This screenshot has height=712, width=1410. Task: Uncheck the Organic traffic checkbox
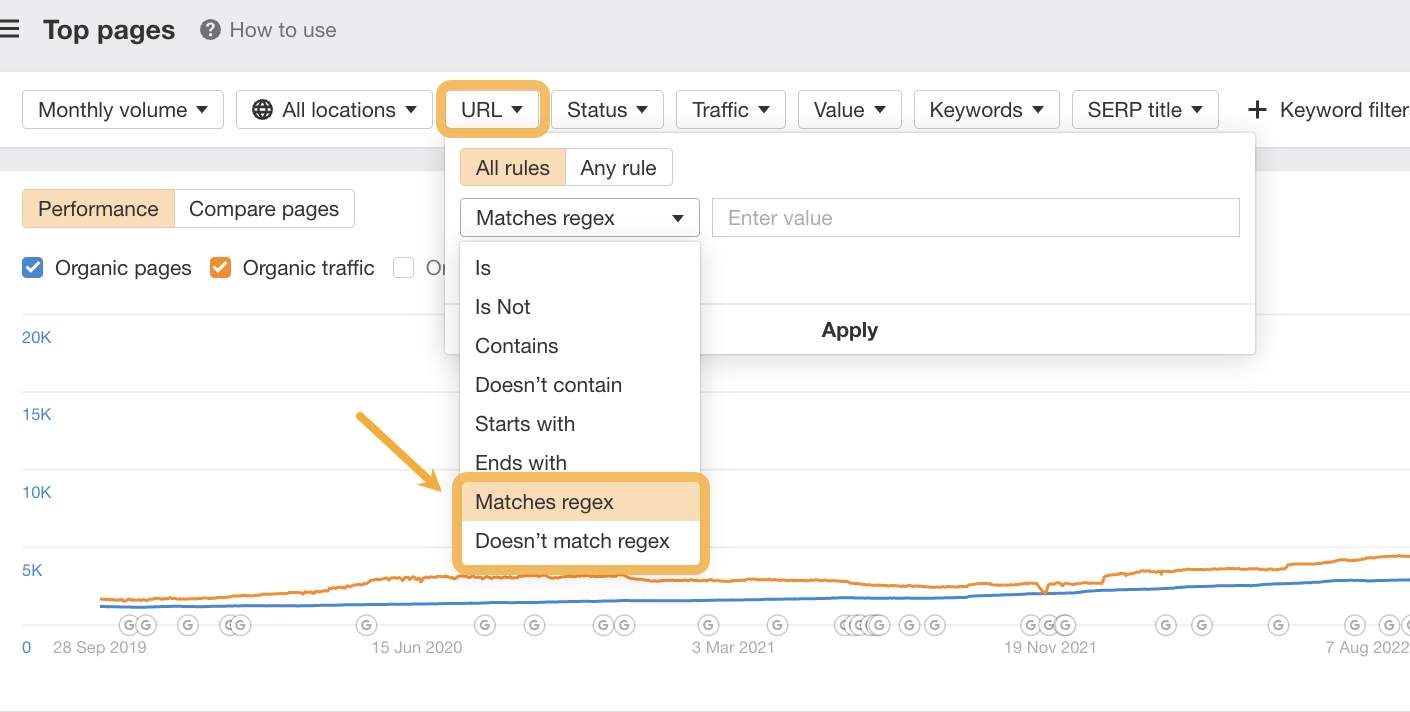point(221,268)
